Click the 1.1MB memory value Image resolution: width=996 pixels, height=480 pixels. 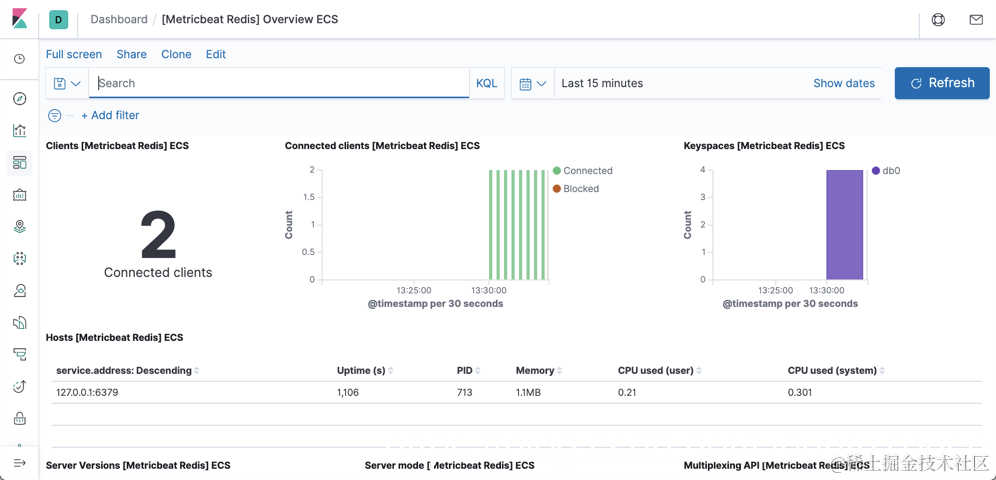(528, 392)
